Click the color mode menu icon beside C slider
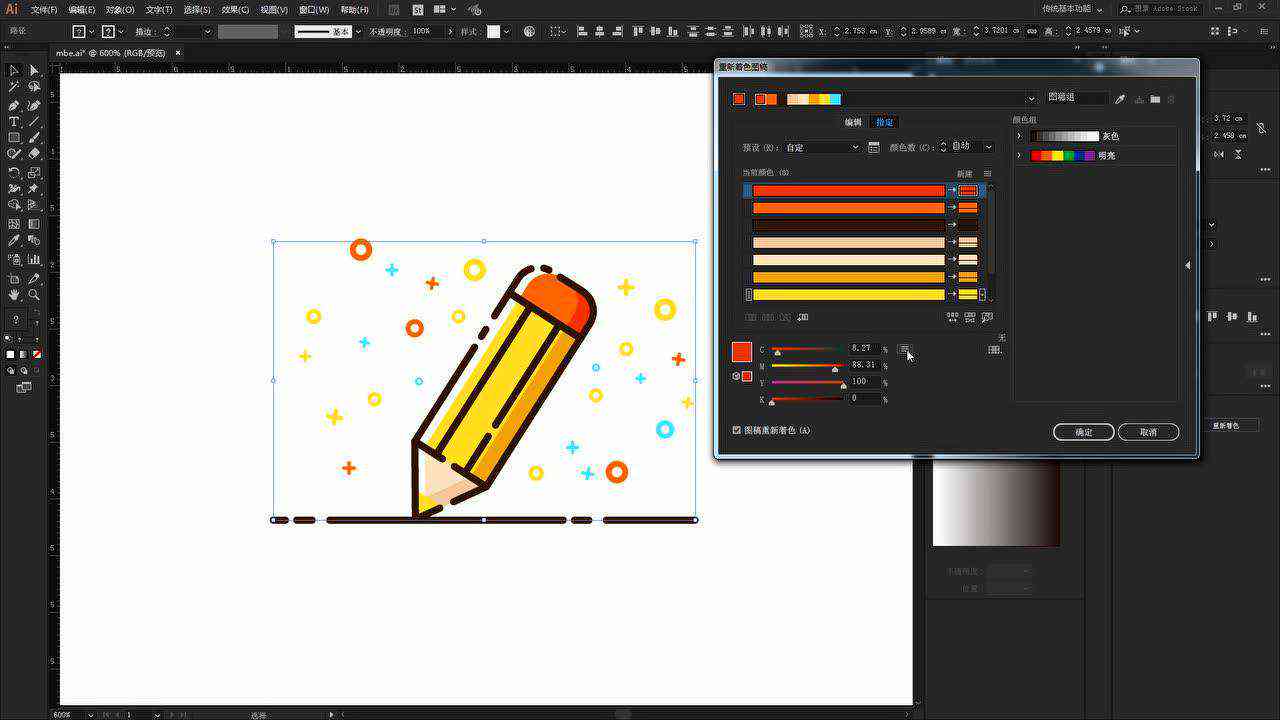Image resolution: width=1280 pixels, height=720 pixels. pyautogui.click(x=904, y=349)
